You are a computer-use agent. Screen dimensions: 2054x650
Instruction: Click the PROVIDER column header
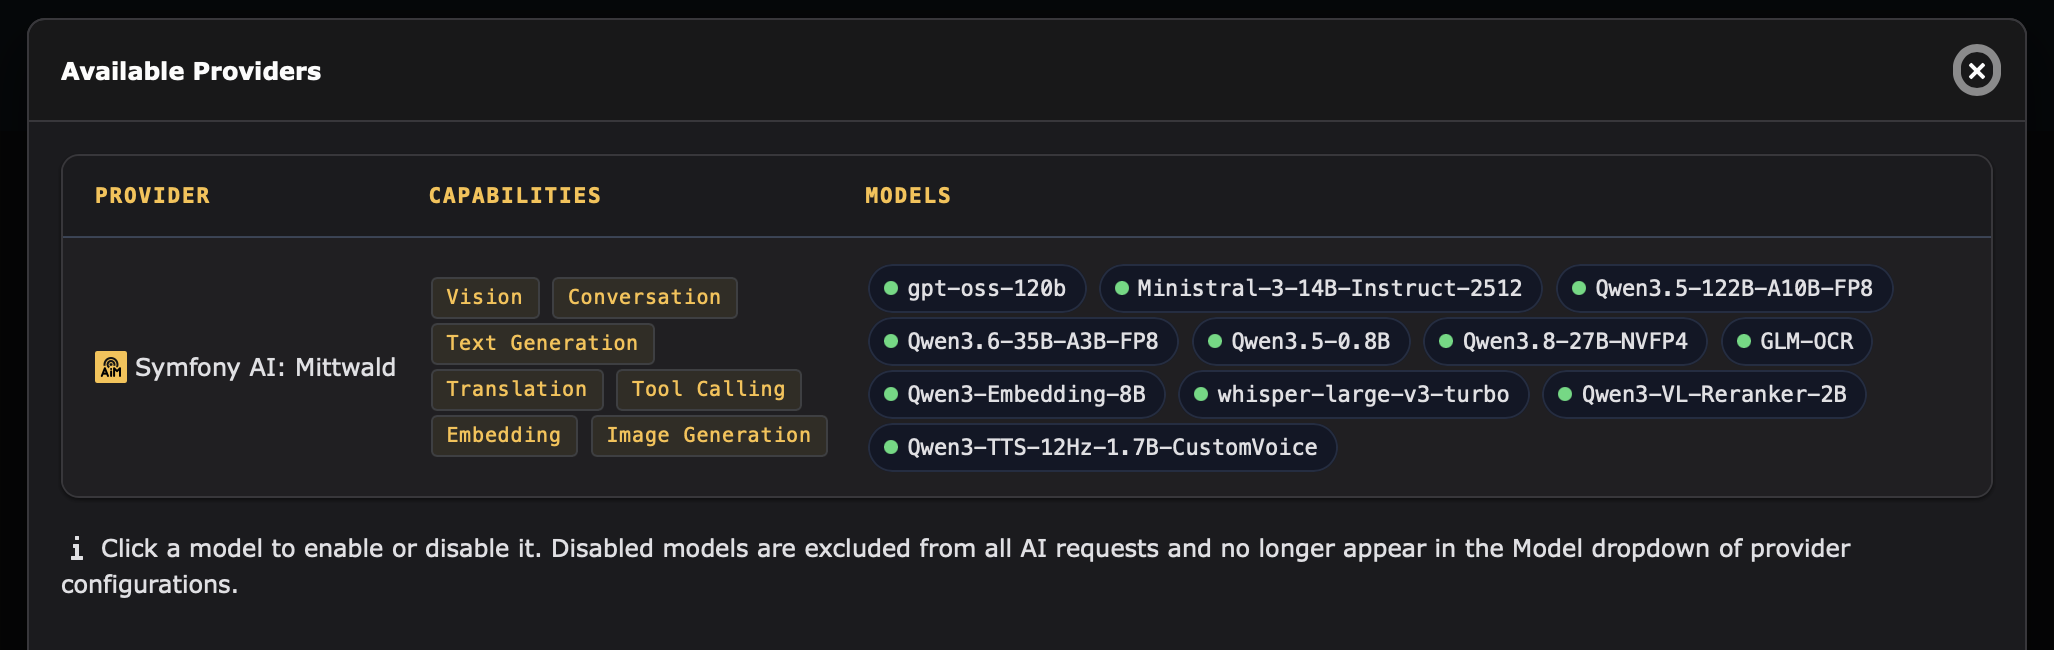[153, 196]
